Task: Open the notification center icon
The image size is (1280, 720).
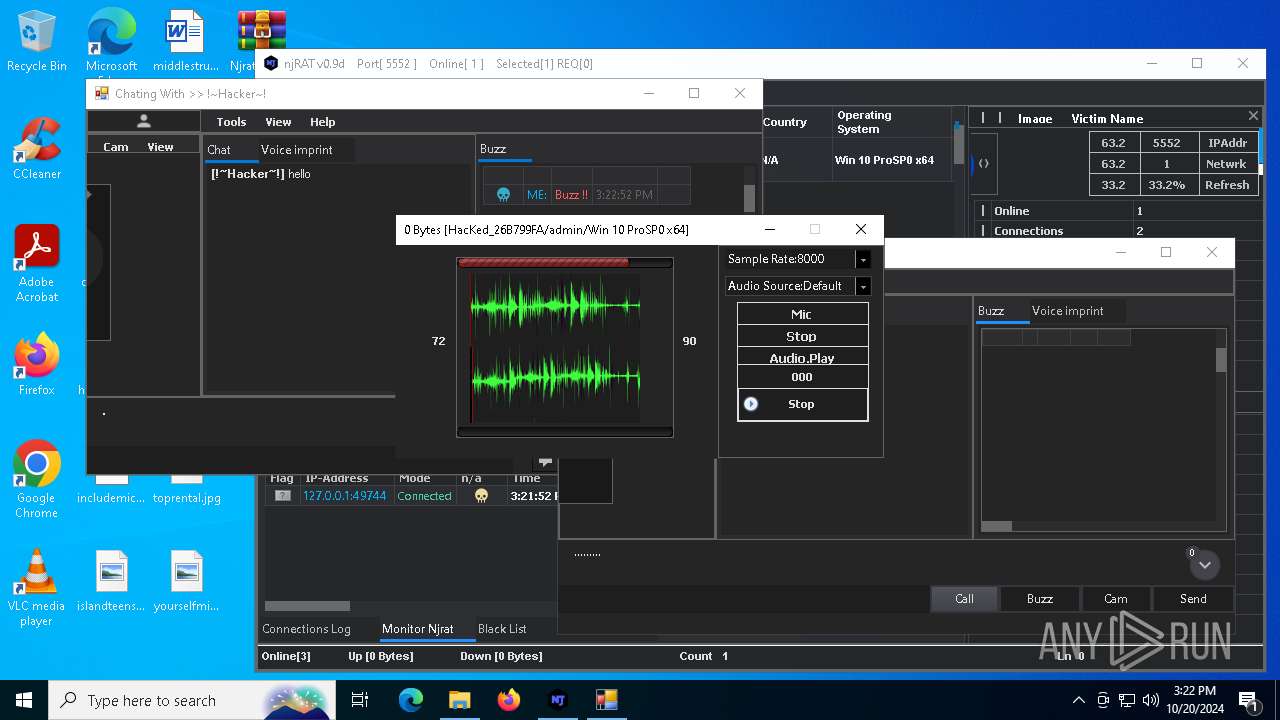Action: (x=1249, y=700)
